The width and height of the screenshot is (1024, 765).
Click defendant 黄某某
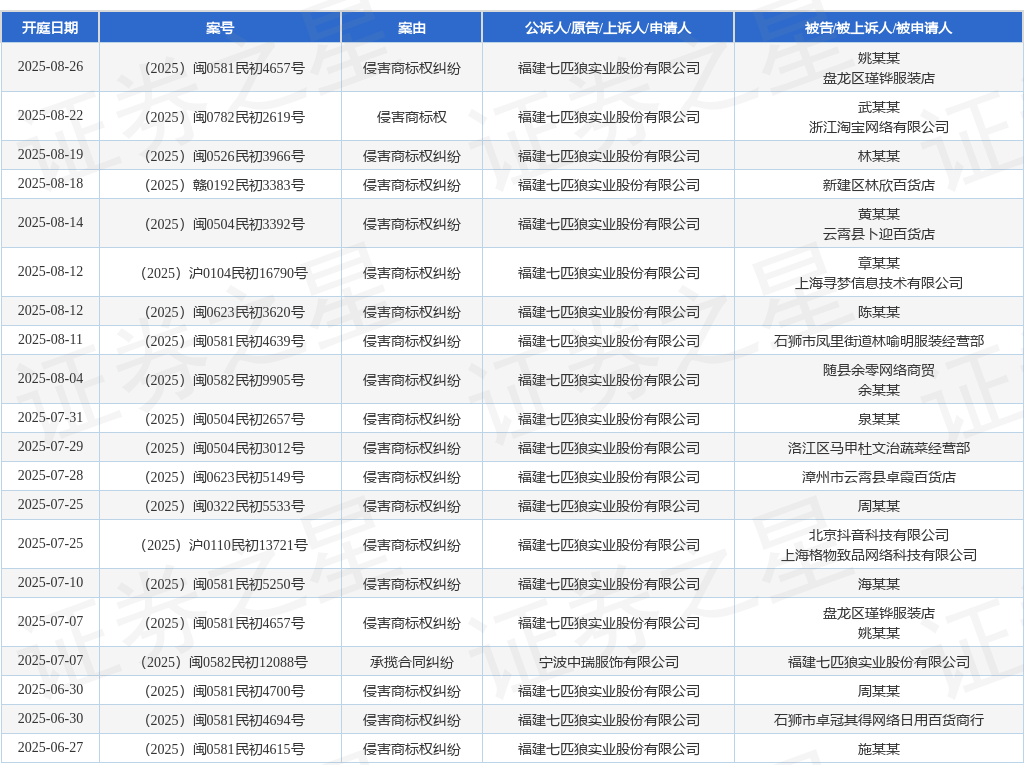point(878,214)
